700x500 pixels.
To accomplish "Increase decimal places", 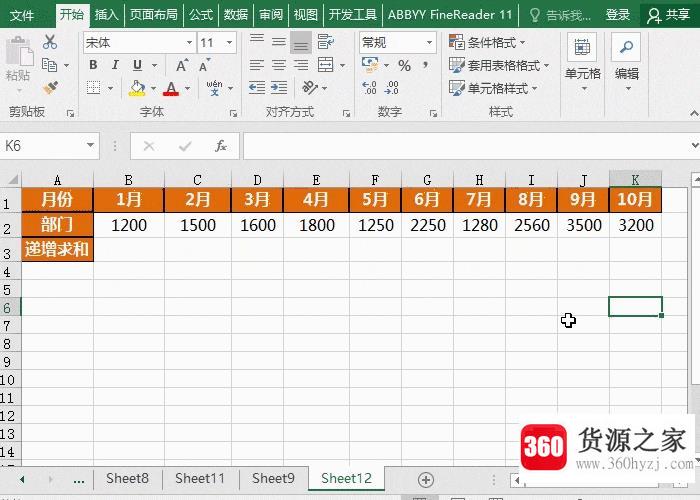I will (x=369, y=88).
